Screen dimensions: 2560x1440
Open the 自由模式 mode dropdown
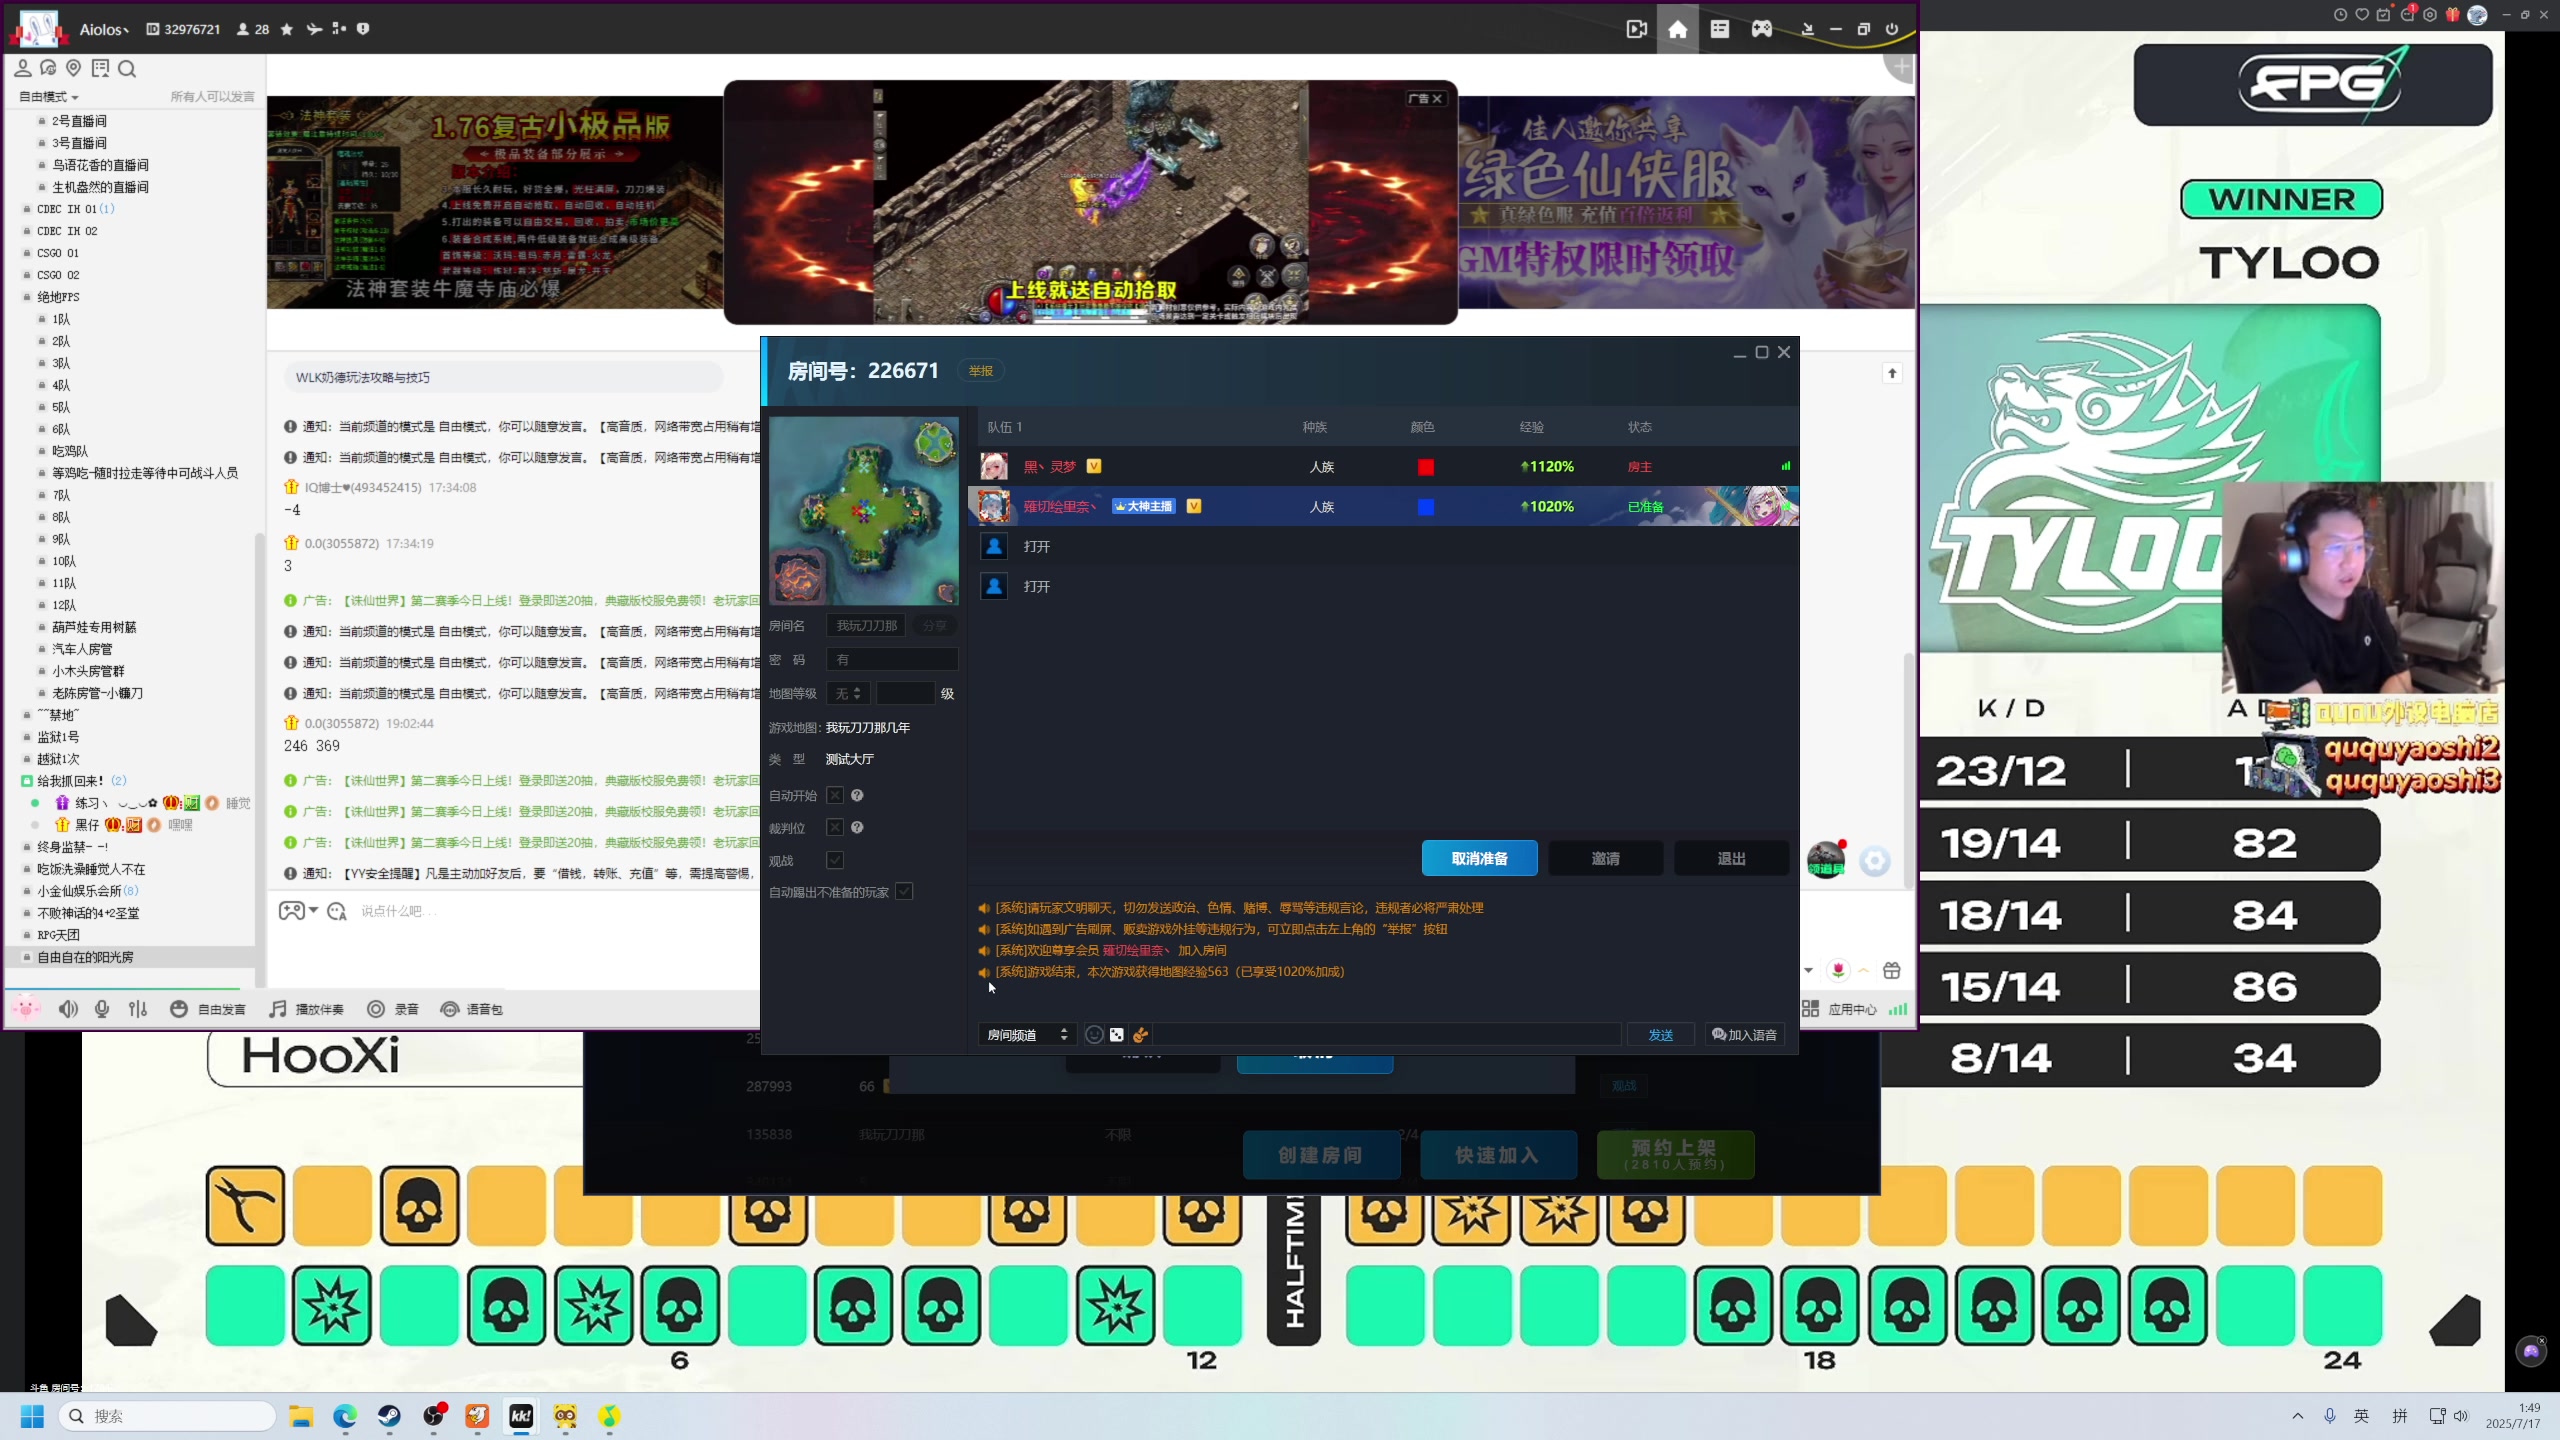coord(48,97)
